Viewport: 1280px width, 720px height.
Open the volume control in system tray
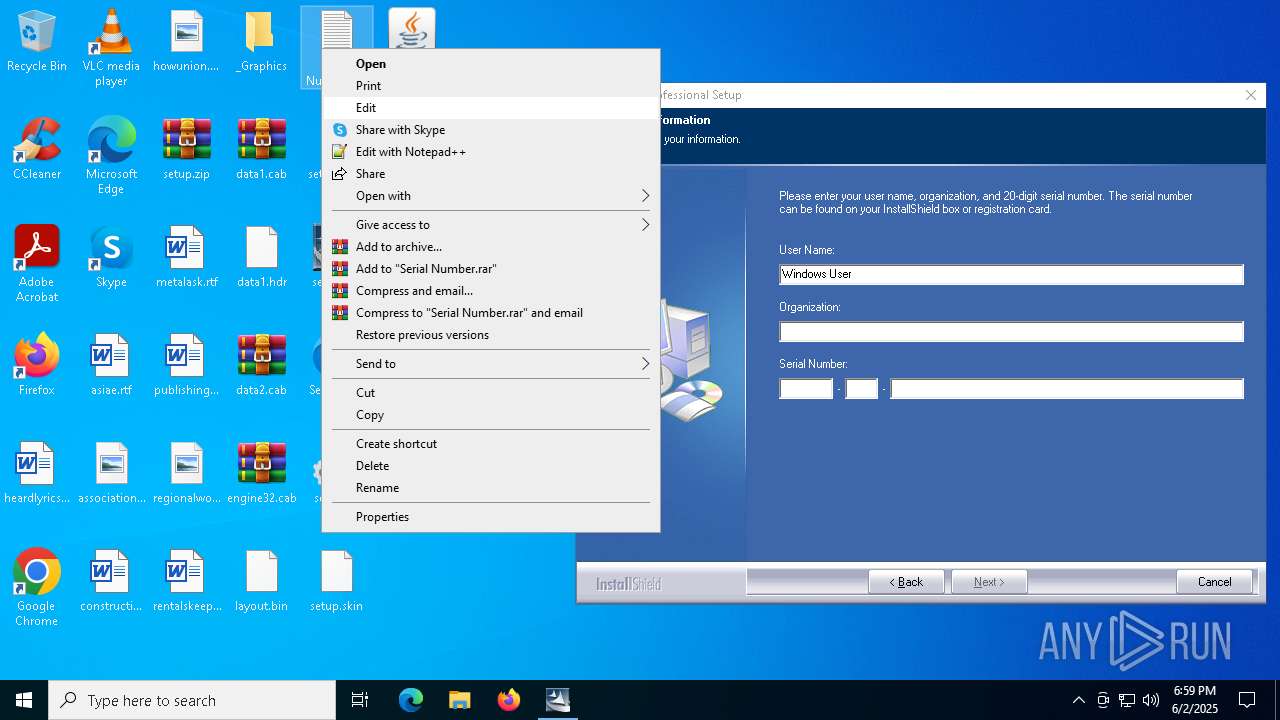click(x=1151, y=700)
